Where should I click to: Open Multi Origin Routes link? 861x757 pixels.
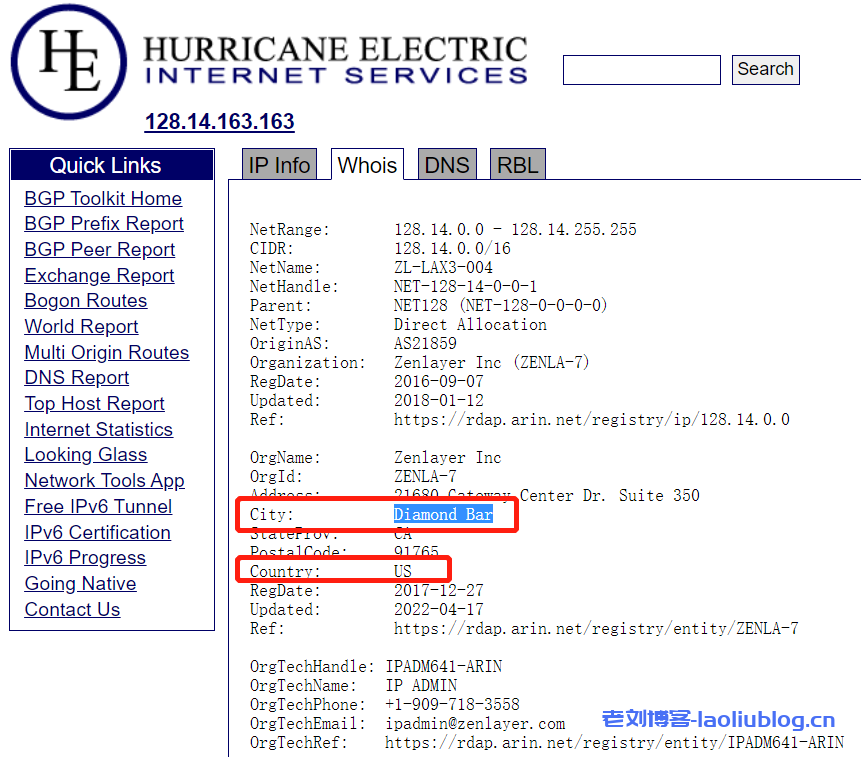pos(106,353)
